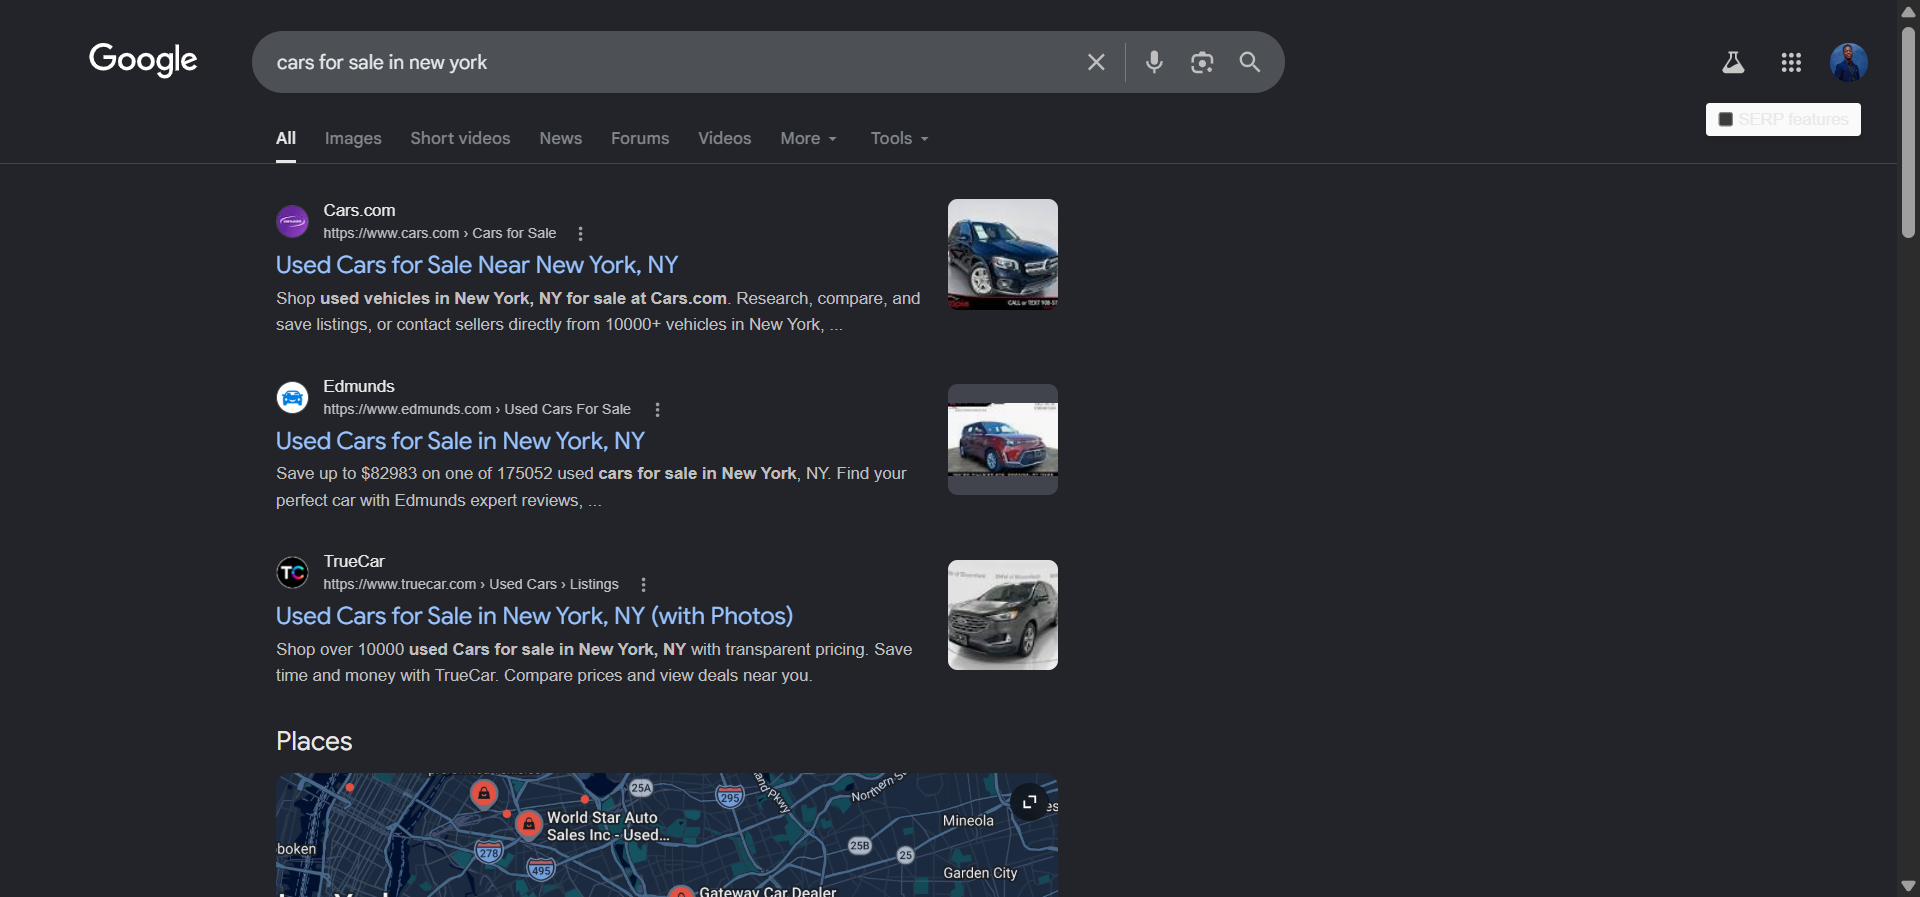Click the cars.com URL breadcrumb
This screenshot has width=1920, height=897.
[x=439, y=234]
